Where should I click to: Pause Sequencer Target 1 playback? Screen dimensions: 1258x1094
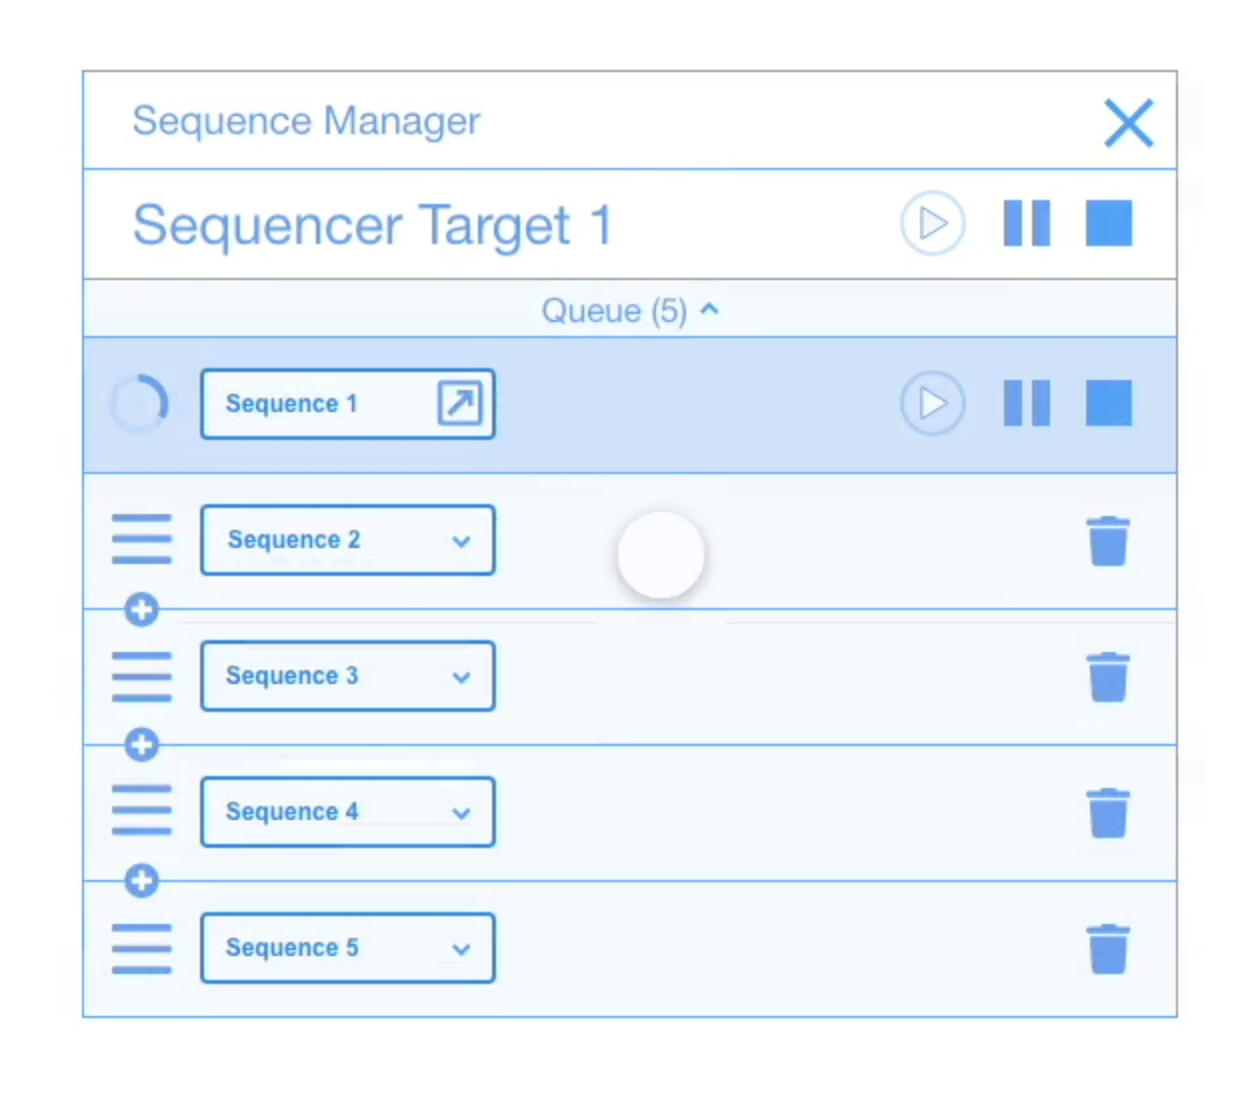pyautogui.click(x=1026, y=223)
